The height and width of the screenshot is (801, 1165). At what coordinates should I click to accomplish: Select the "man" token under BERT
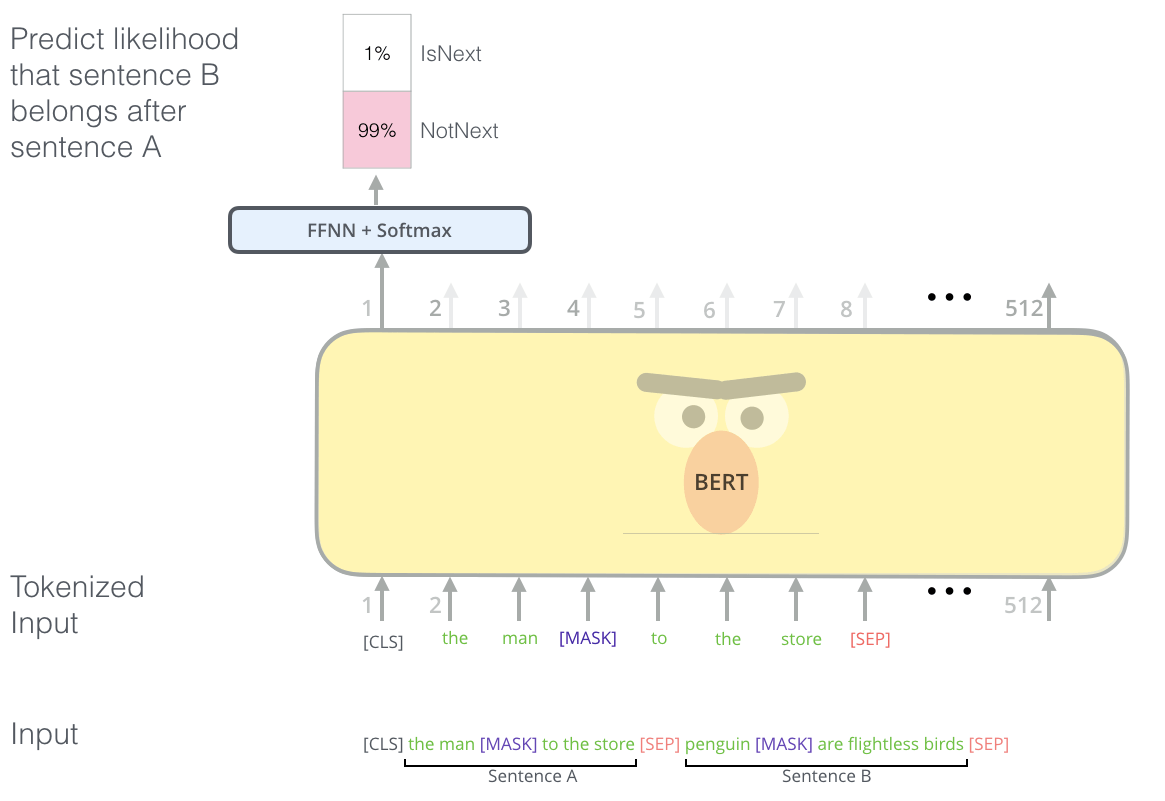[x=520, y=639]
